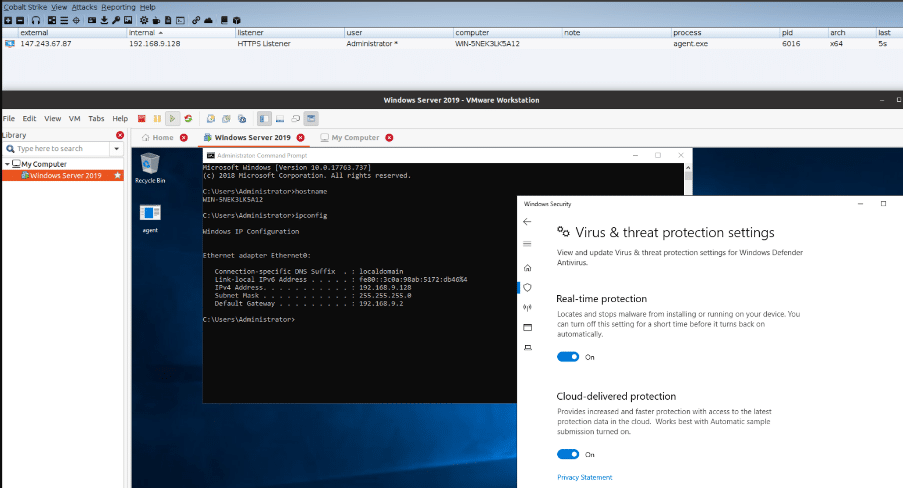
Task: Turn off Real-time protection toggle
Action: tap(568, 356)
